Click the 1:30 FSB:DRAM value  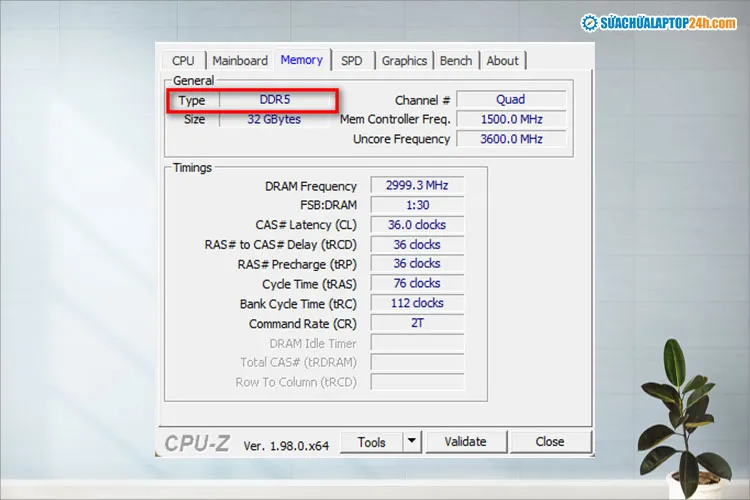pyautogui.click(x=417, y=205)
